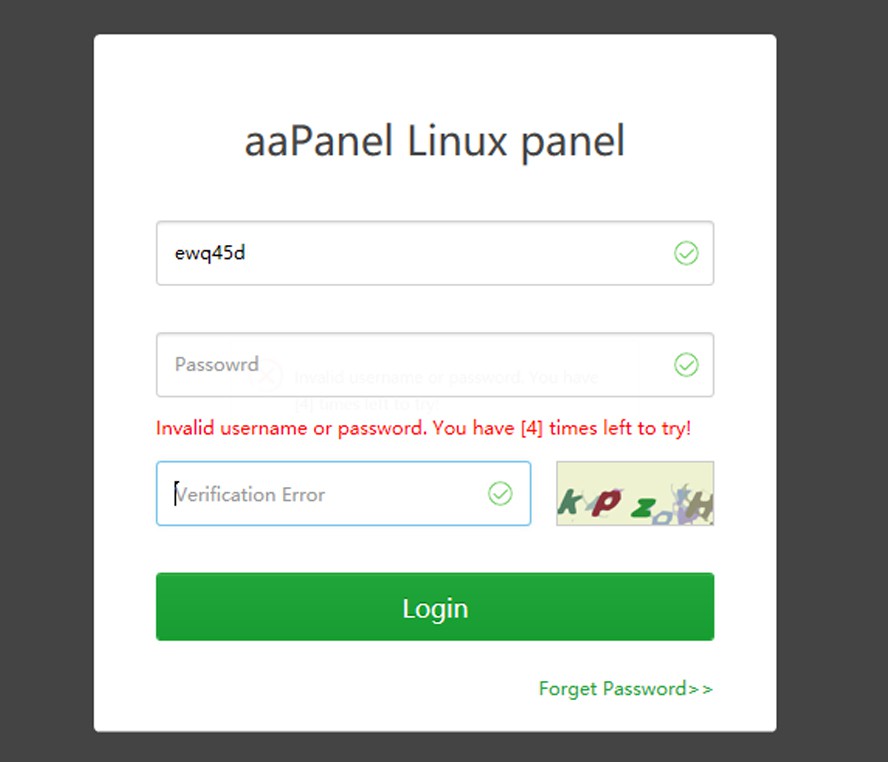Click the green checkmark in verification field
This screenshot has width=888, height=762.
pos(500,493)
